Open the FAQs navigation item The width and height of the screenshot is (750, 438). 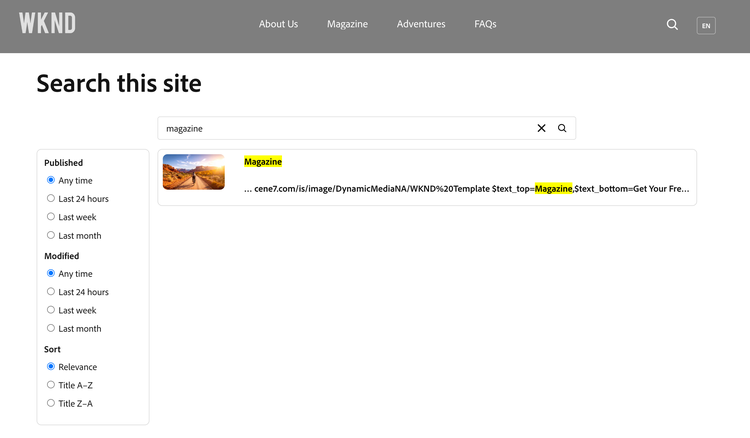[485, 24]
